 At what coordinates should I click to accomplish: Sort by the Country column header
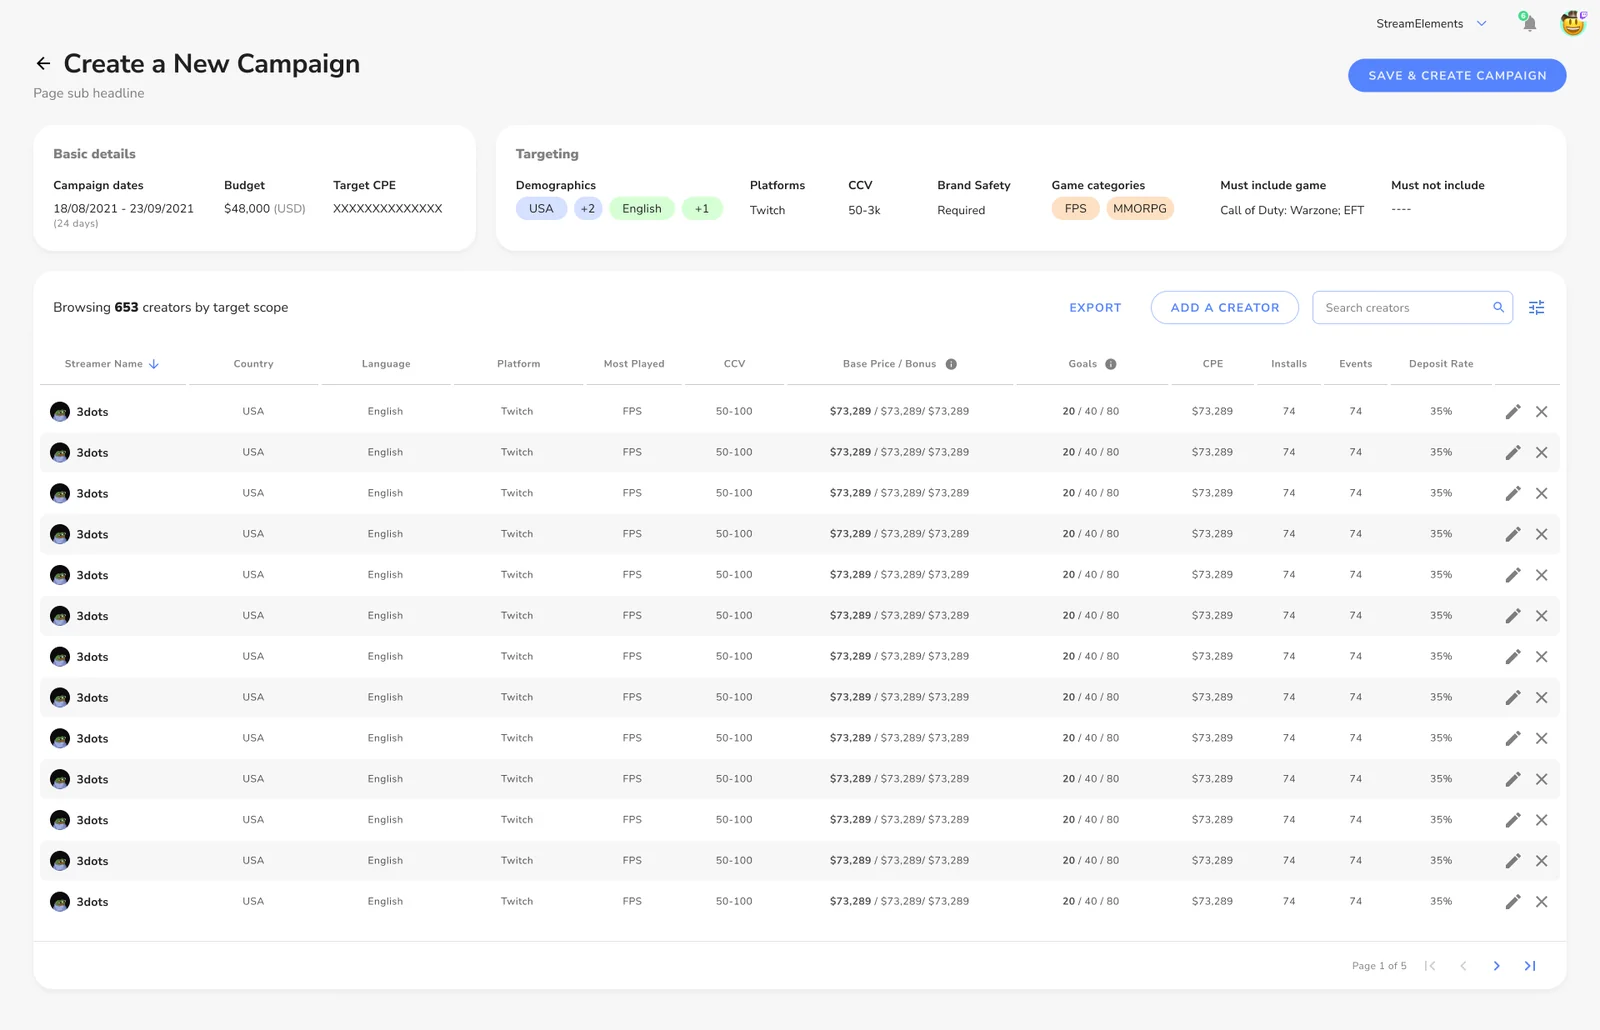[x=254, y=364]
